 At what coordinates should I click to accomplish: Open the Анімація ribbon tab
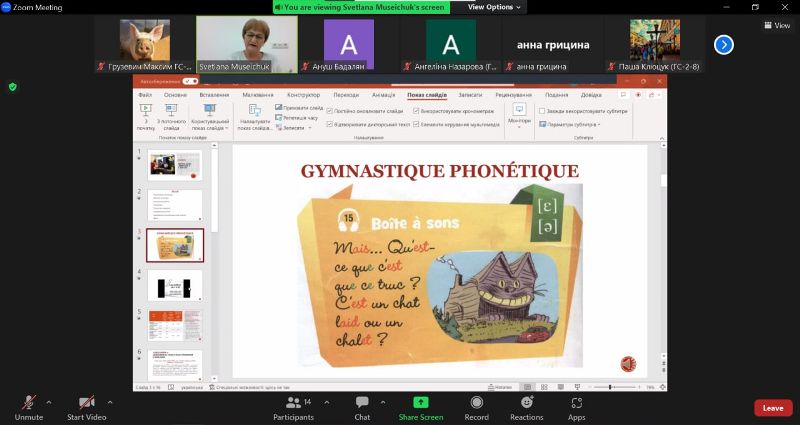383,95
